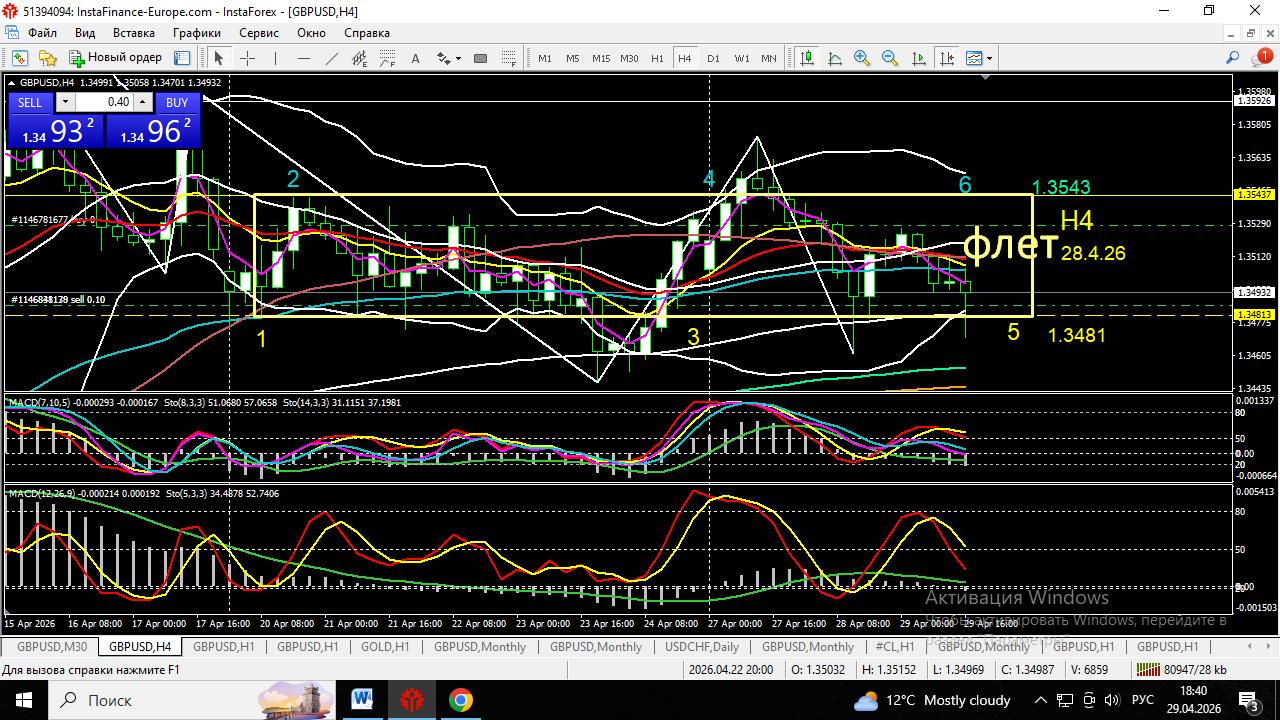Open the #CL,H1 chart tab
1280x720 pixels.
point(895,647)
